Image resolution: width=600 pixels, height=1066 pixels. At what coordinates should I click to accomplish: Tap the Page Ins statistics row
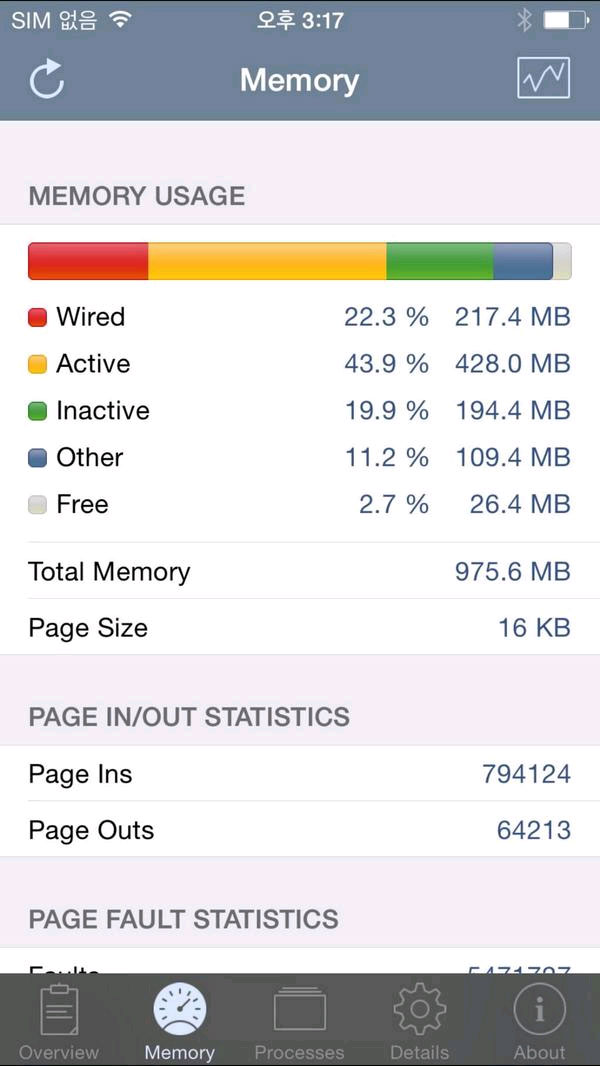(300, 774)
